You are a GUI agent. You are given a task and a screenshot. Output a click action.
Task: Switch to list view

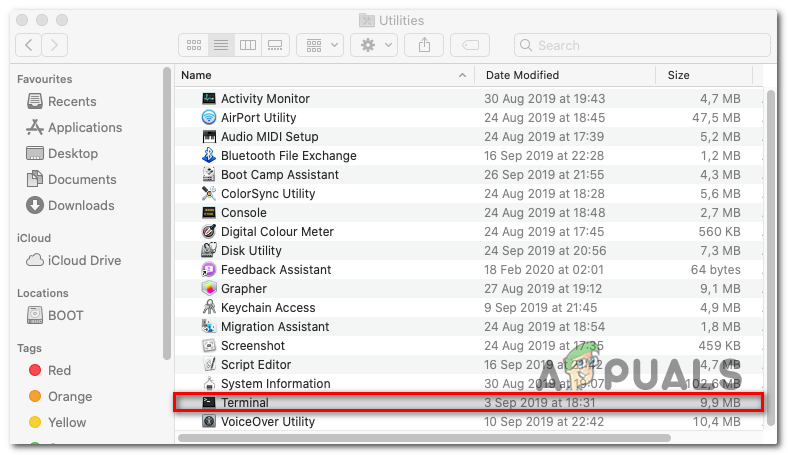pyautogui.click(x=221, y=45)
